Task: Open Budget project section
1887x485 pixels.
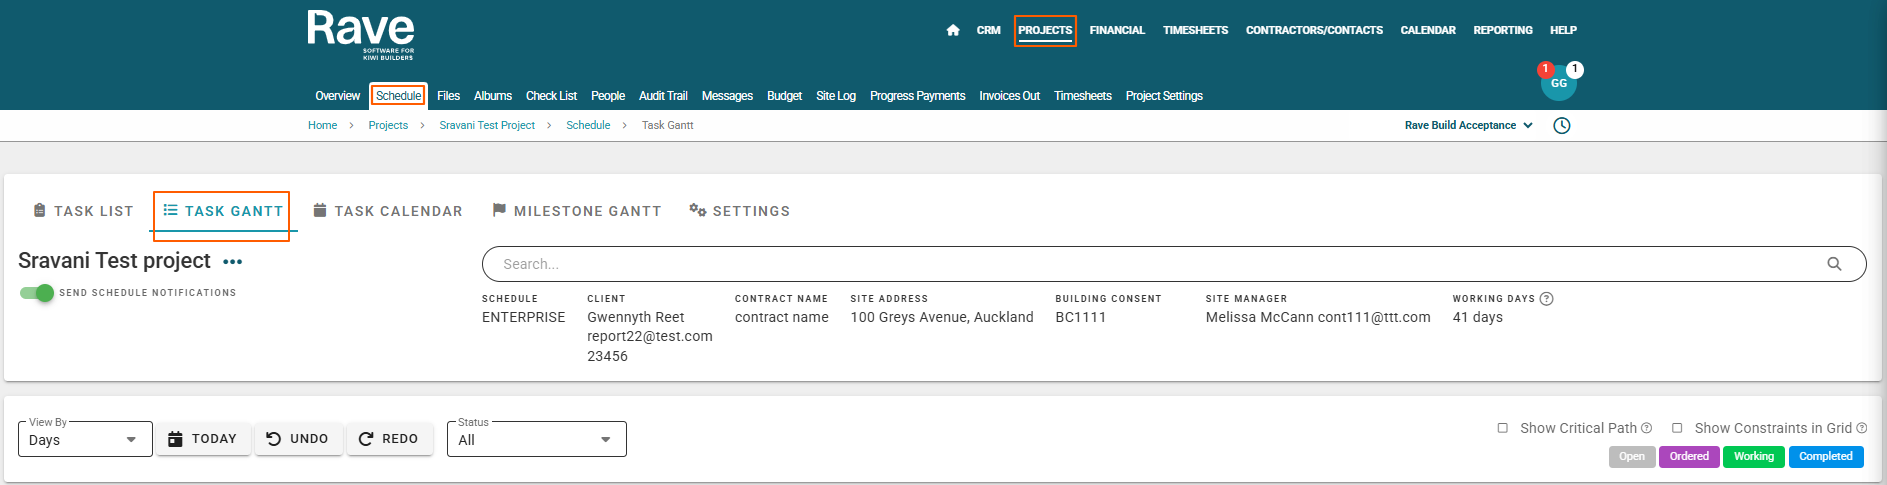Action: pyautogui.click(x=784, y=96)
